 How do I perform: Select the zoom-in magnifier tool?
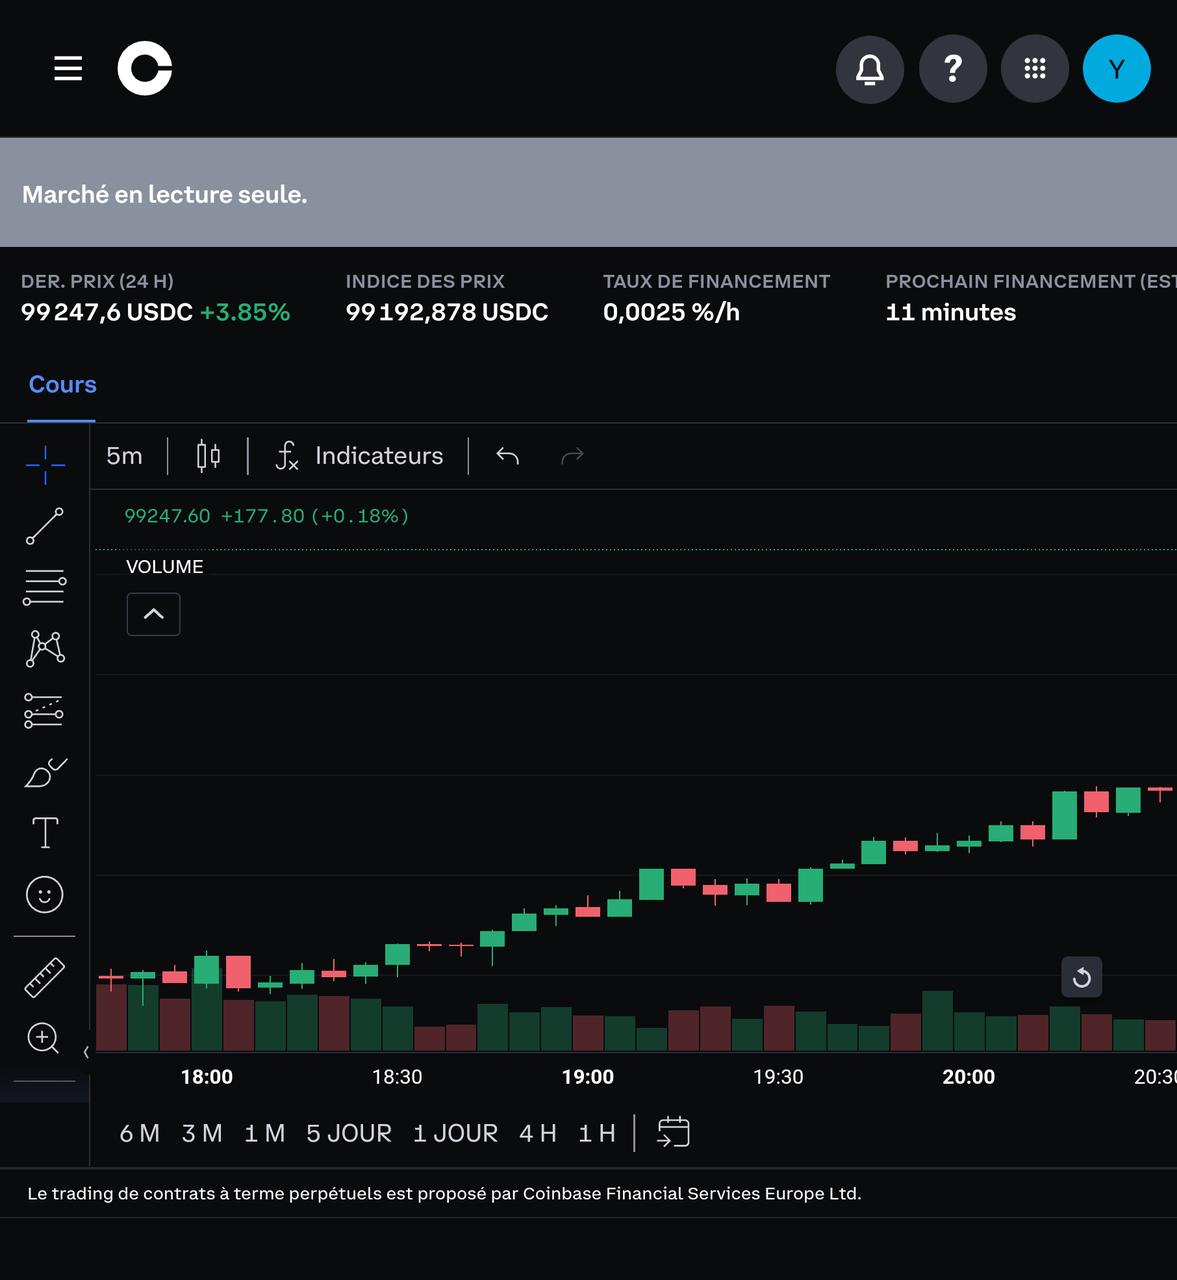[x=44, y=1039]
